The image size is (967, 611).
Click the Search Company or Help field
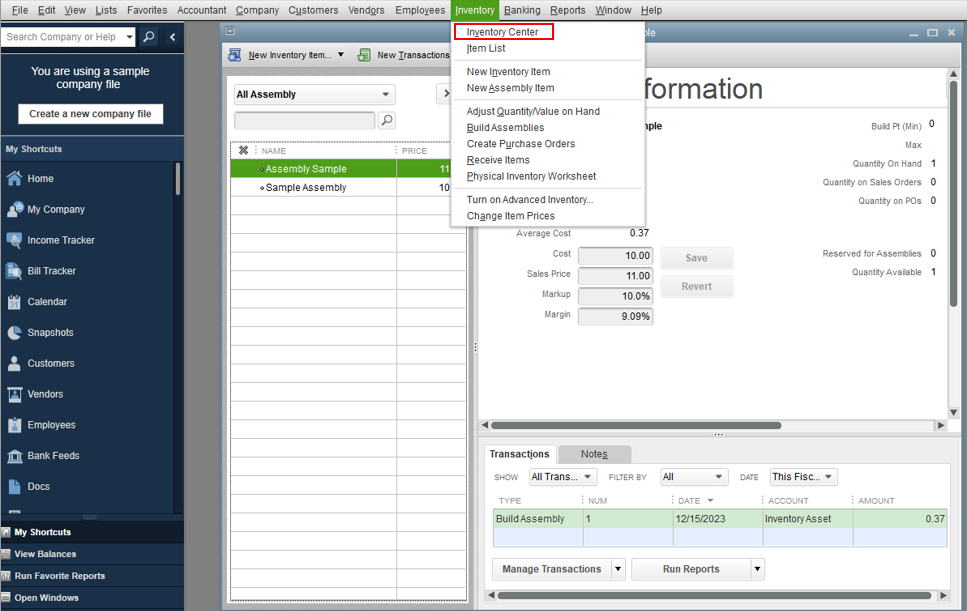(x=62, y=37)
